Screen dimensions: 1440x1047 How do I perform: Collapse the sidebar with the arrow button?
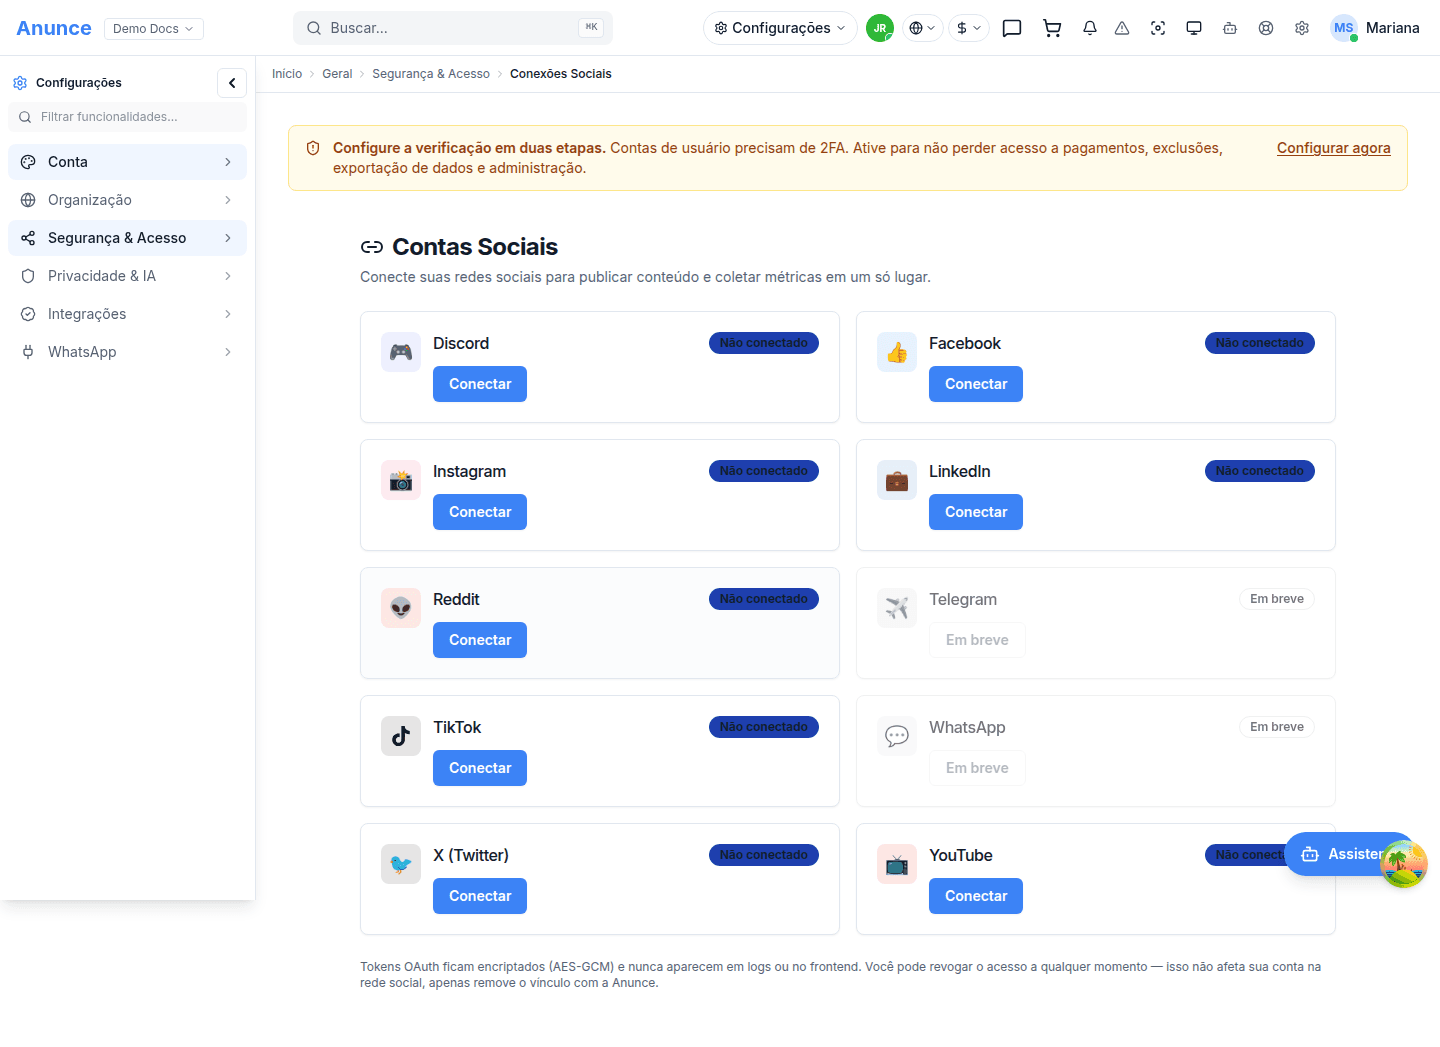tap(232, 83)
